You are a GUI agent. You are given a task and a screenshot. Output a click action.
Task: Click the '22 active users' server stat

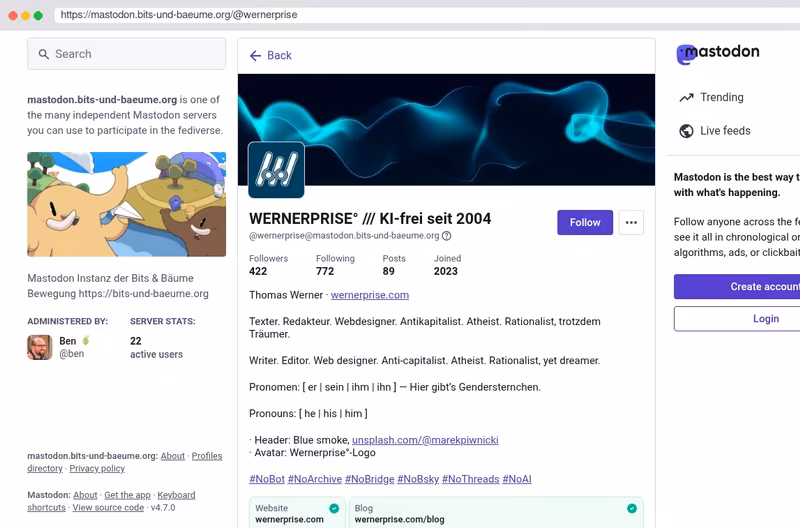pos(156,347)
